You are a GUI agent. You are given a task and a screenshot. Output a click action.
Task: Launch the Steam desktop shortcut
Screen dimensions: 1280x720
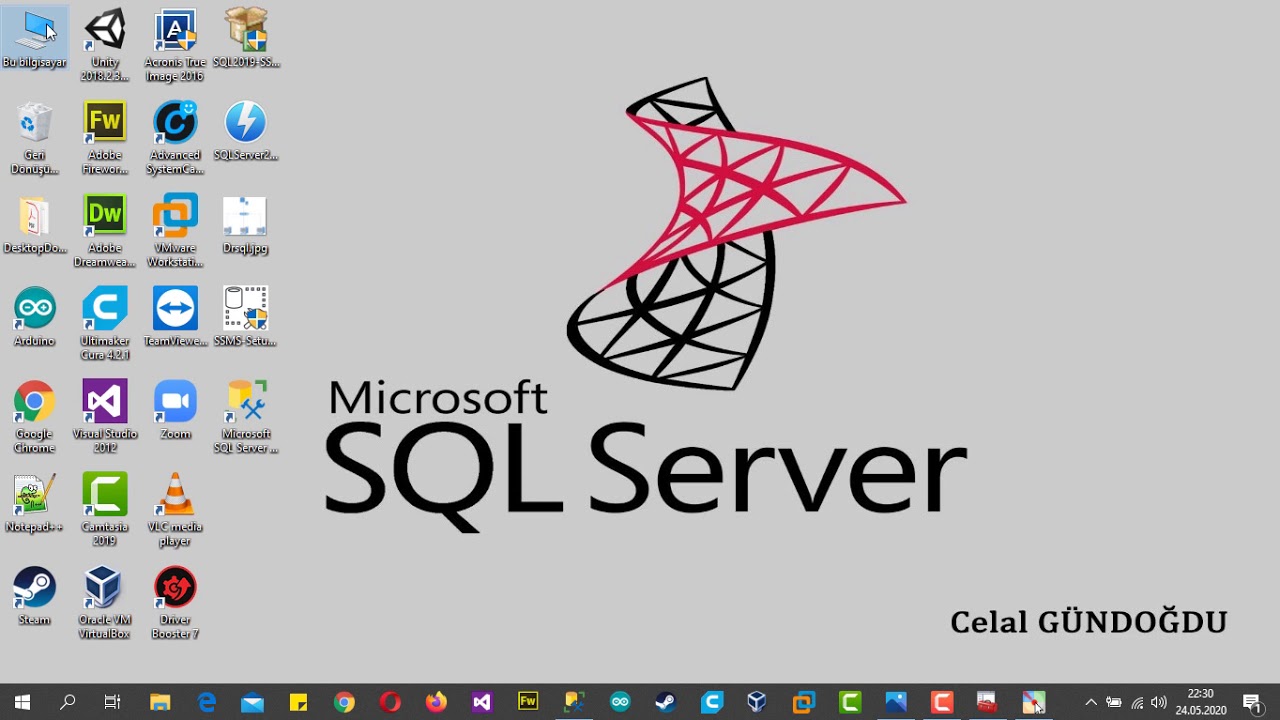tap(35, 596)
